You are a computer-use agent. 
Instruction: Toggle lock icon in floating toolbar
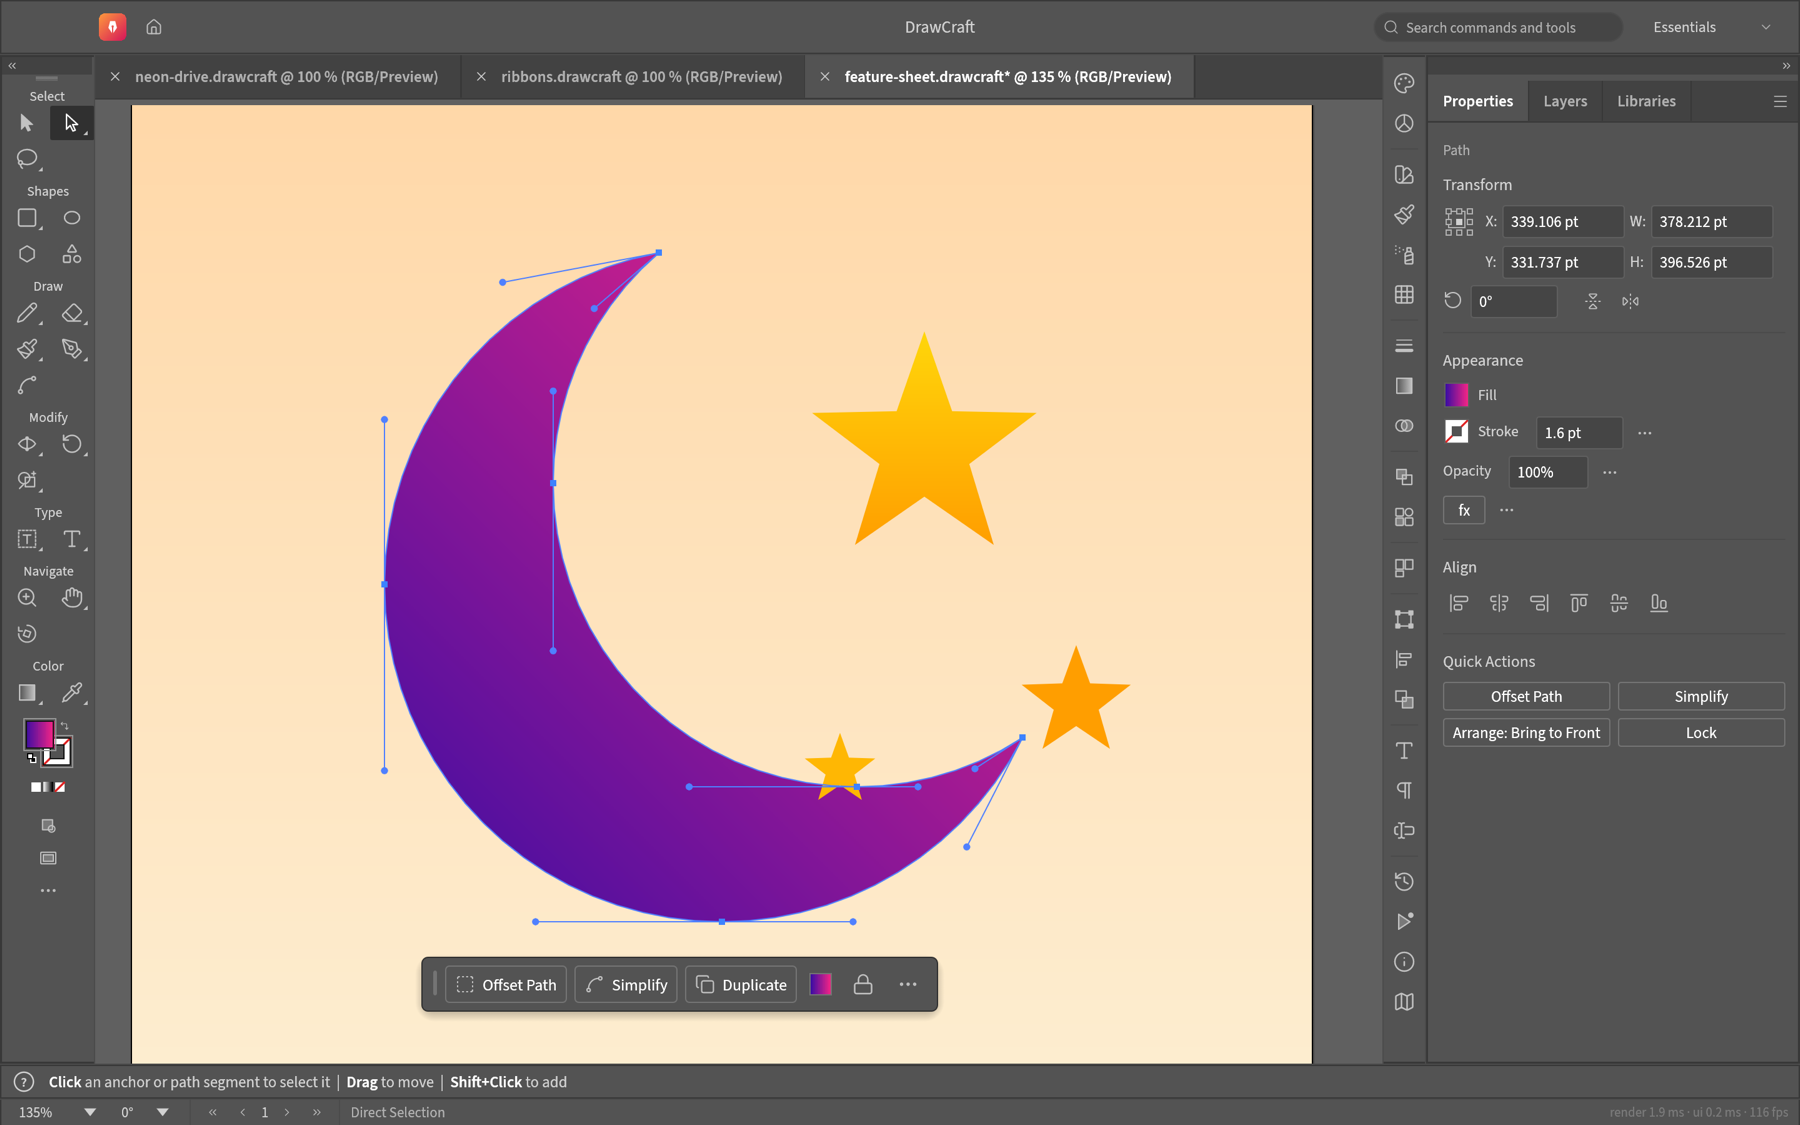click(863, 985)
